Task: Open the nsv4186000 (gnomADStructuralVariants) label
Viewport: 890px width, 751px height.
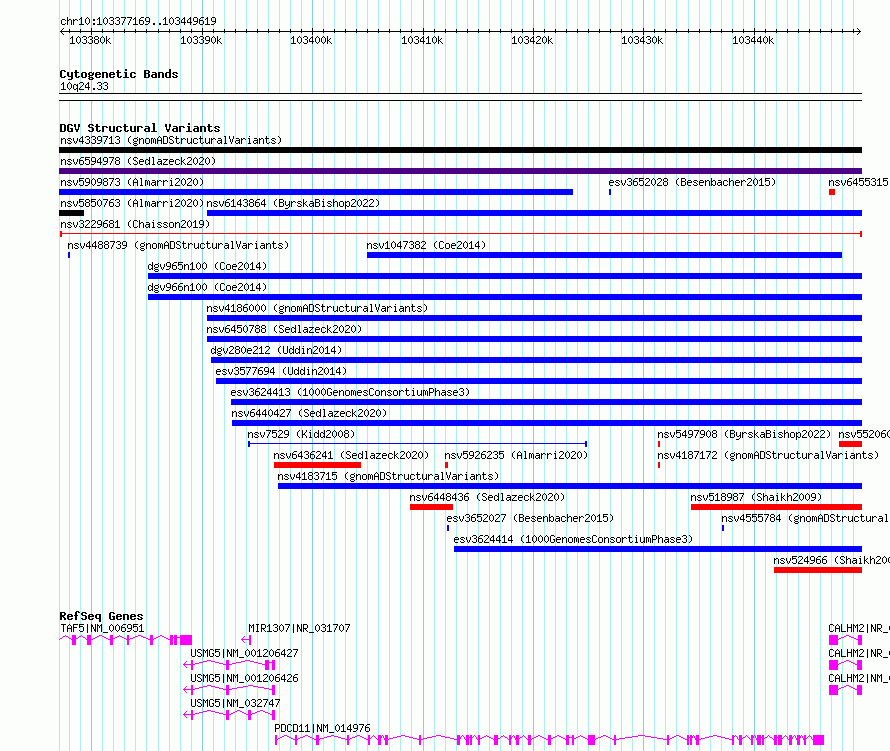Action: tap(317, 308)
